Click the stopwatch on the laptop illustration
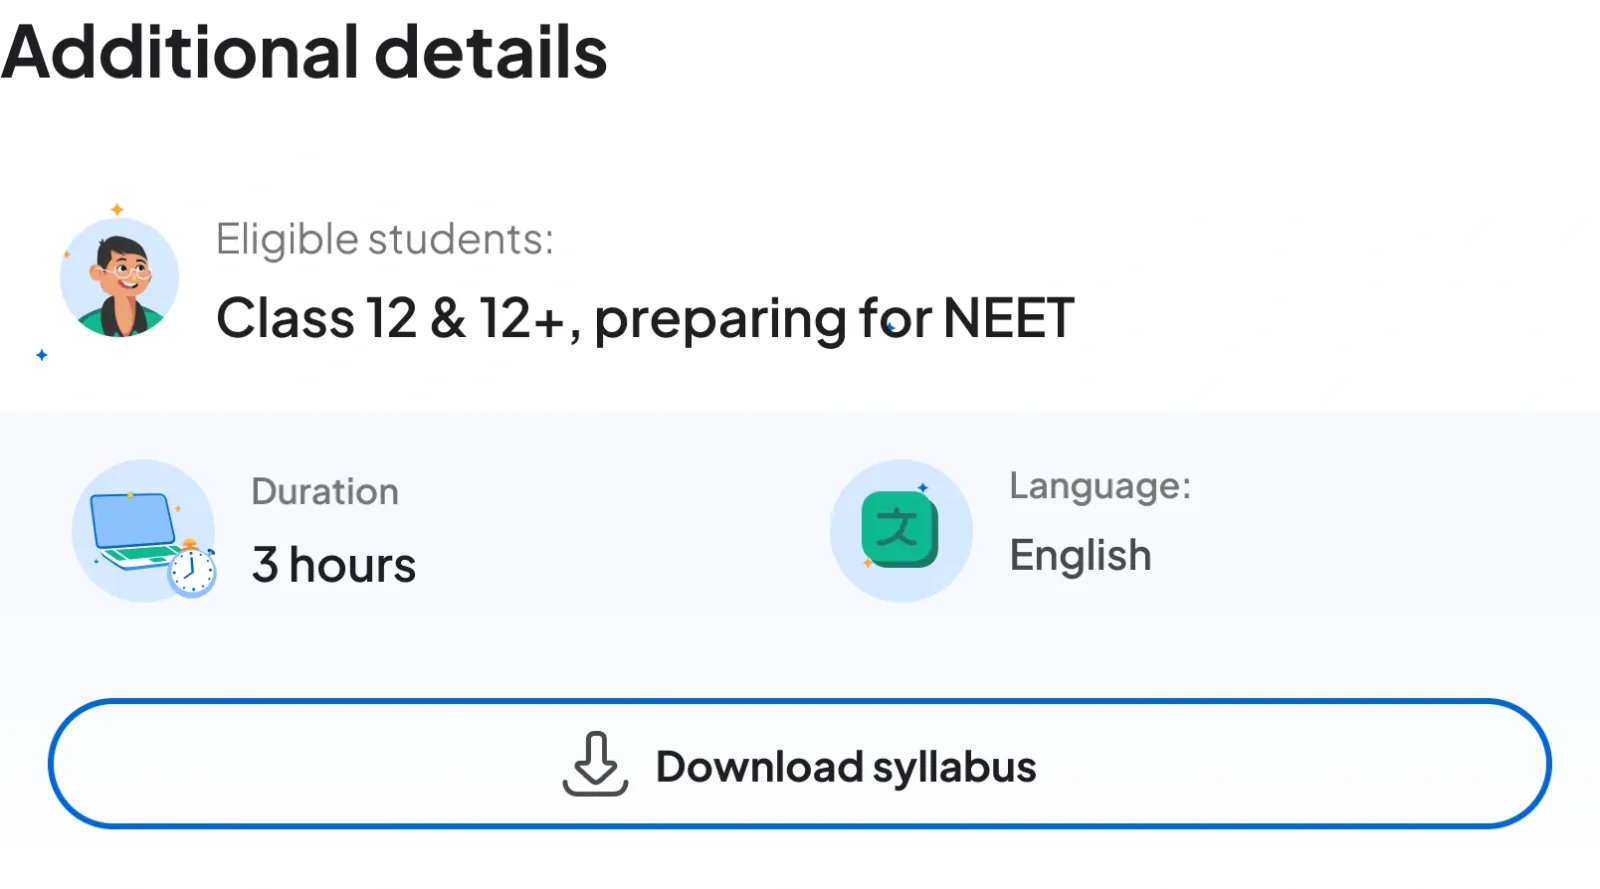This screenshot has height=889, width=1600. [191, 572]
